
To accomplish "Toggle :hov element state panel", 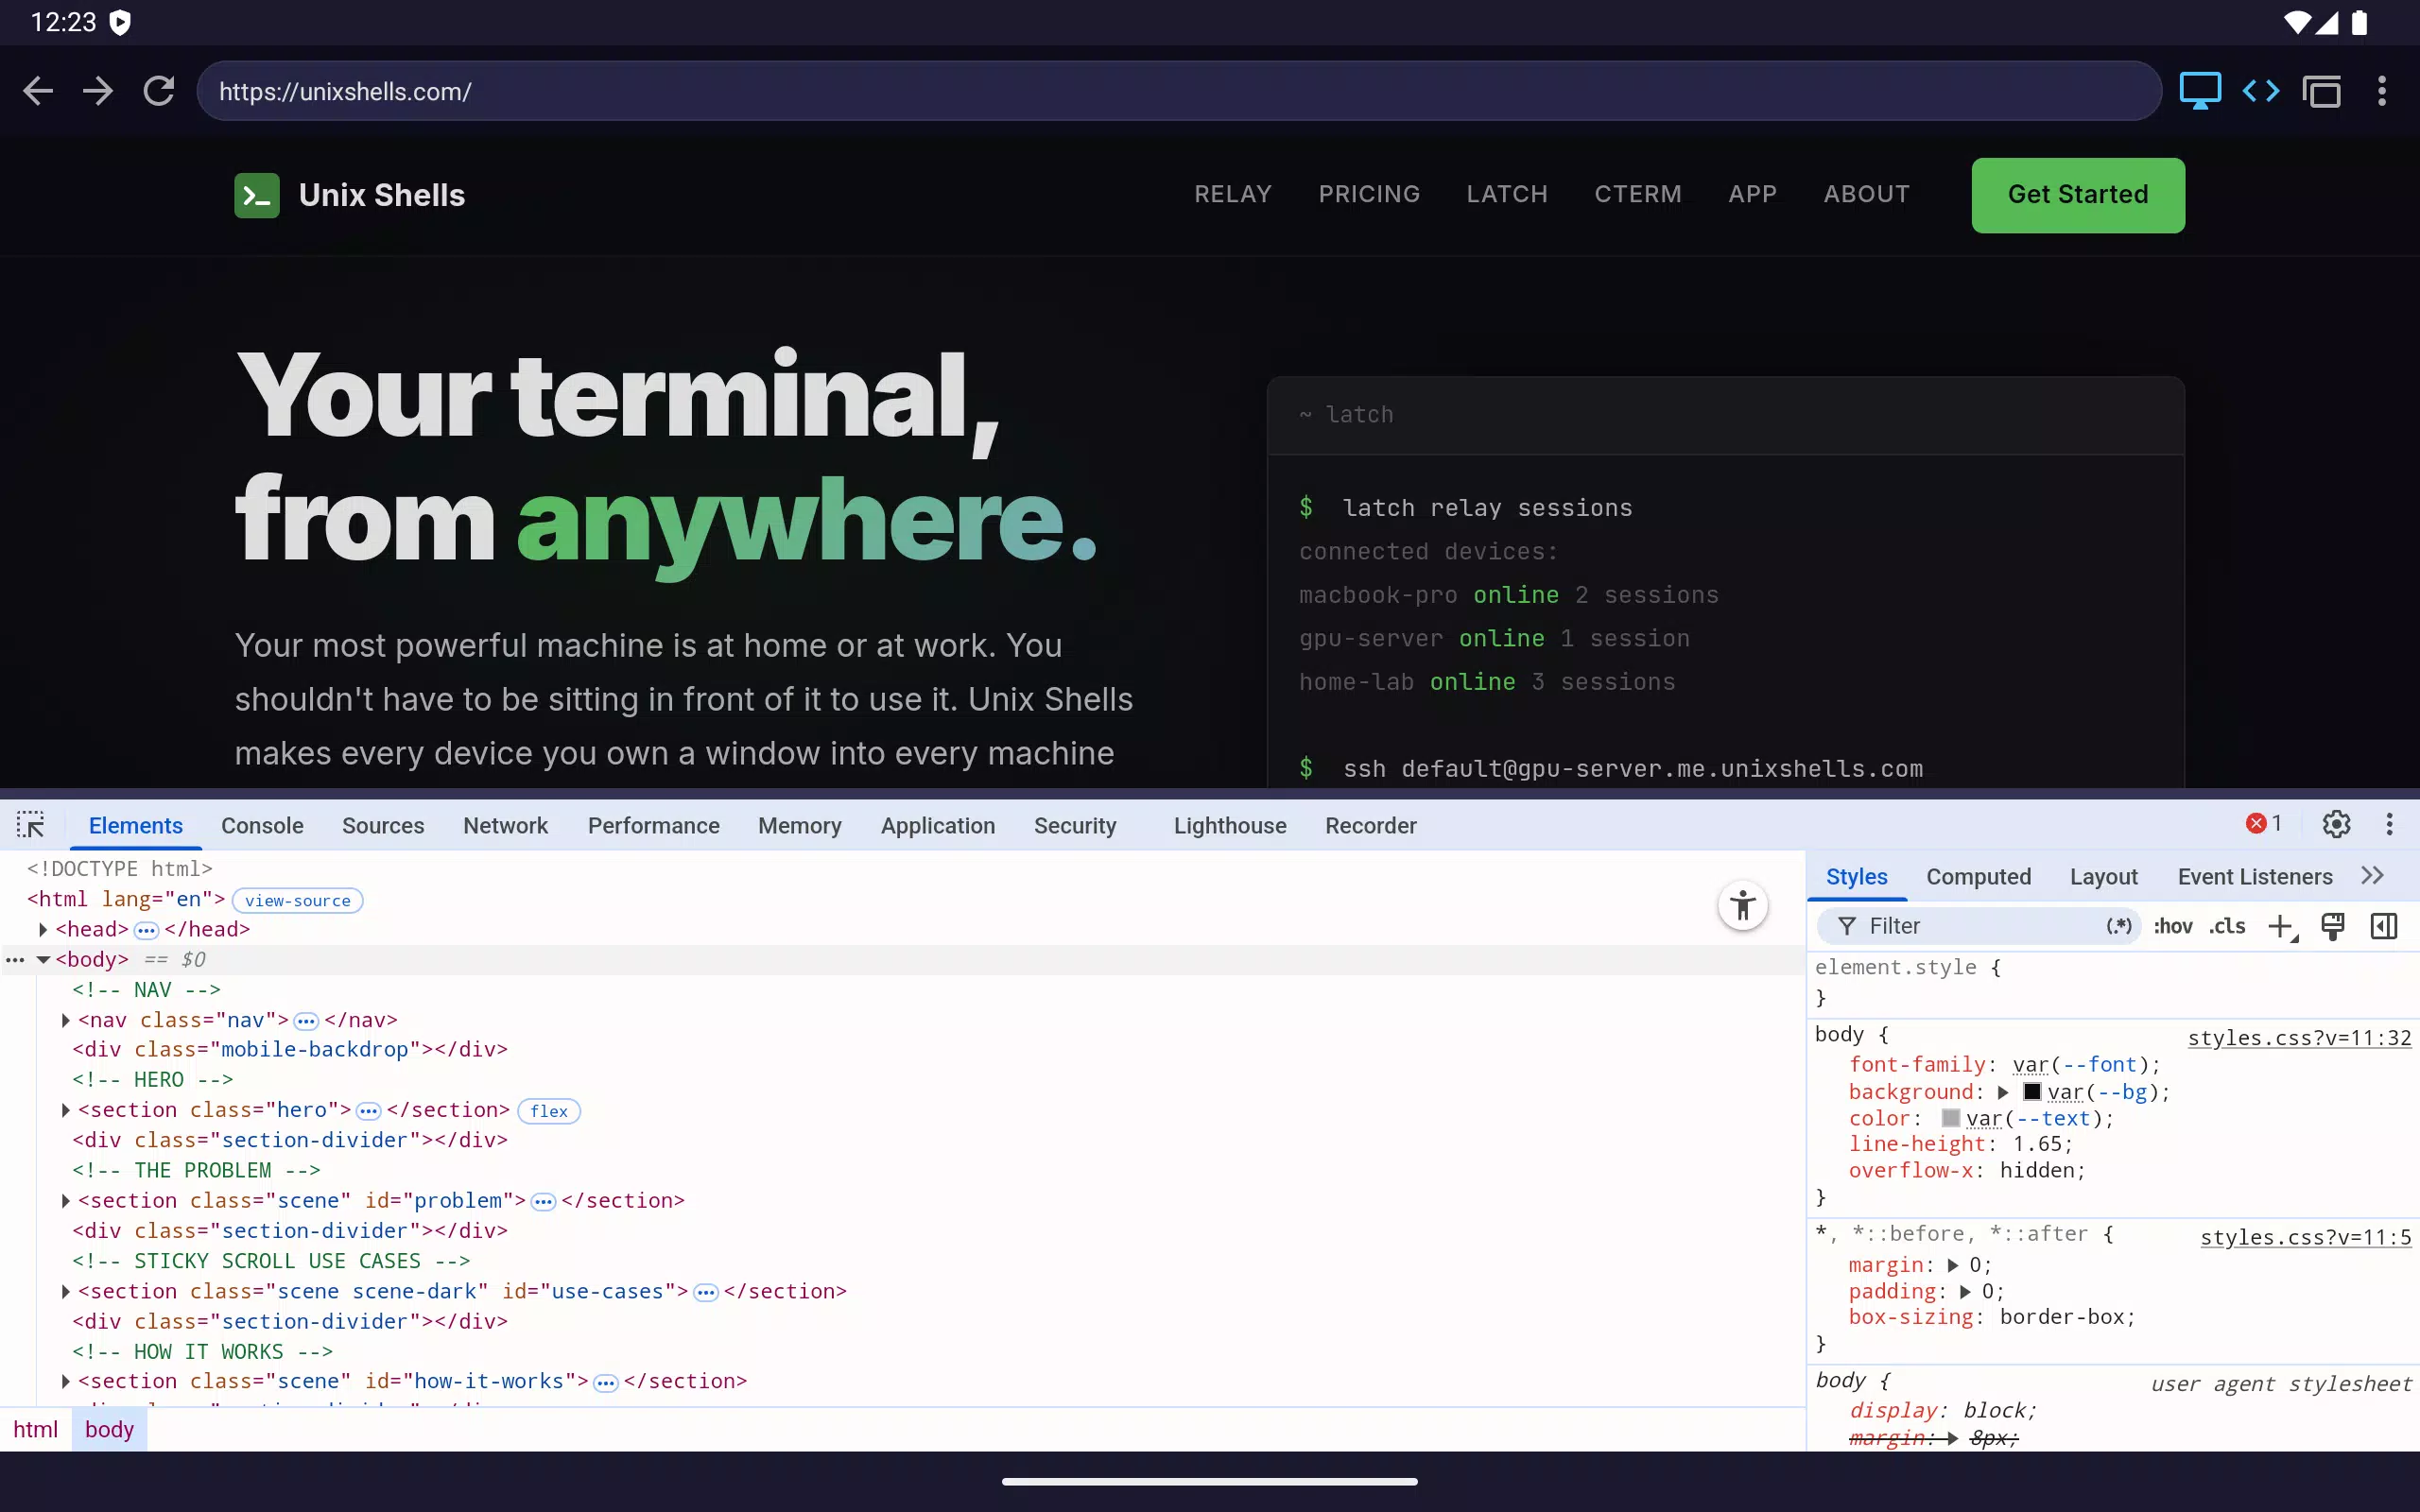I will [2173, 926].
